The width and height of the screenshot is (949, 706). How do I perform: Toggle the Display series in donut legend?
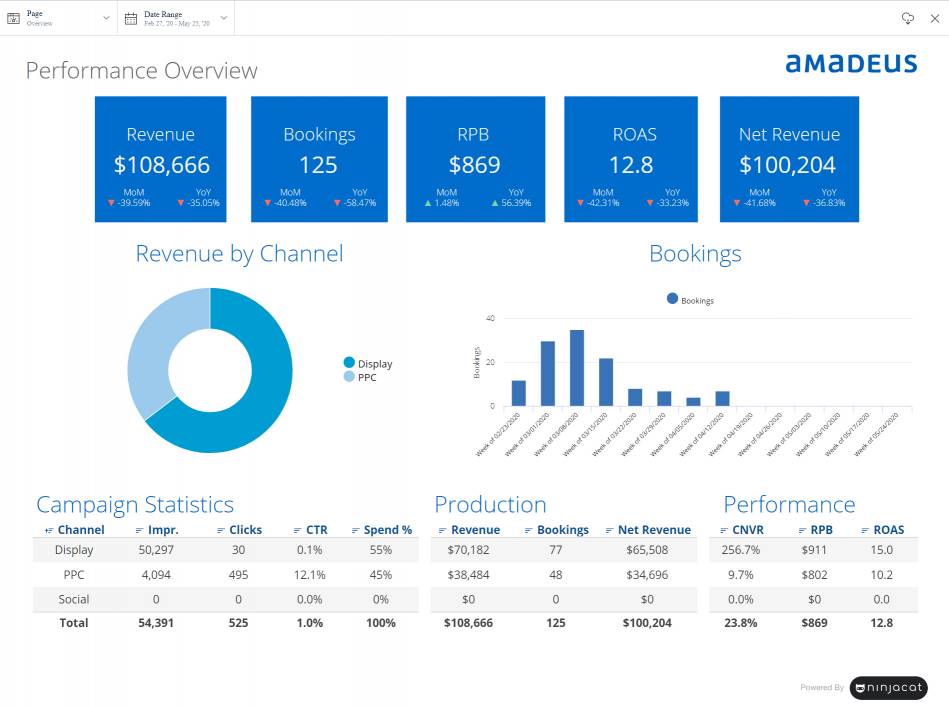(349, 363)
